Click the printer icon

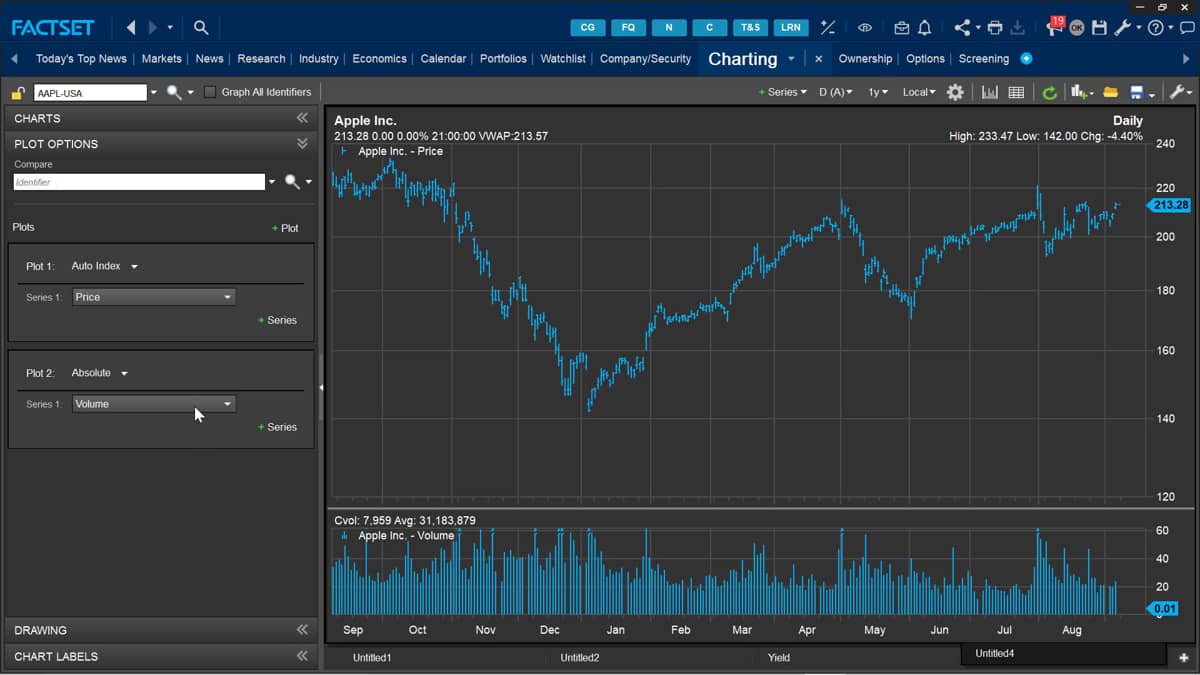tap(995, 28)
